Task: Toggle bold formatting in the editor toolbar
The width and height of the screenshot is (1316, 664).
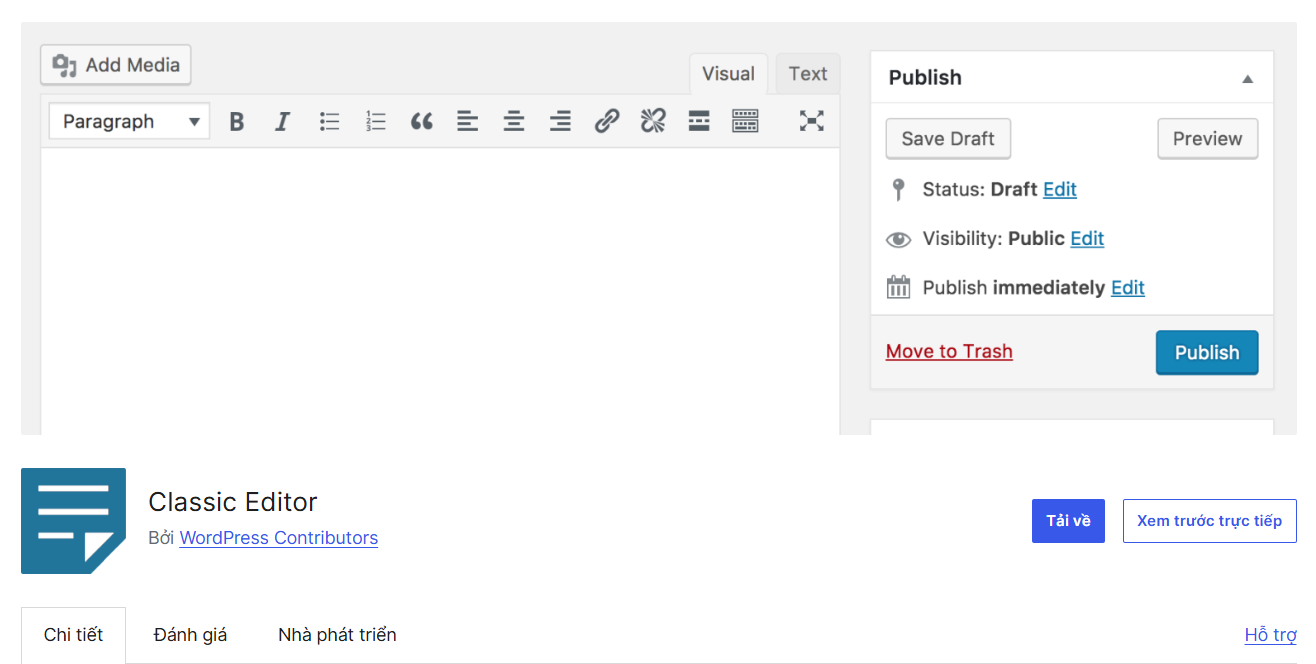Action: pos(236,120)
